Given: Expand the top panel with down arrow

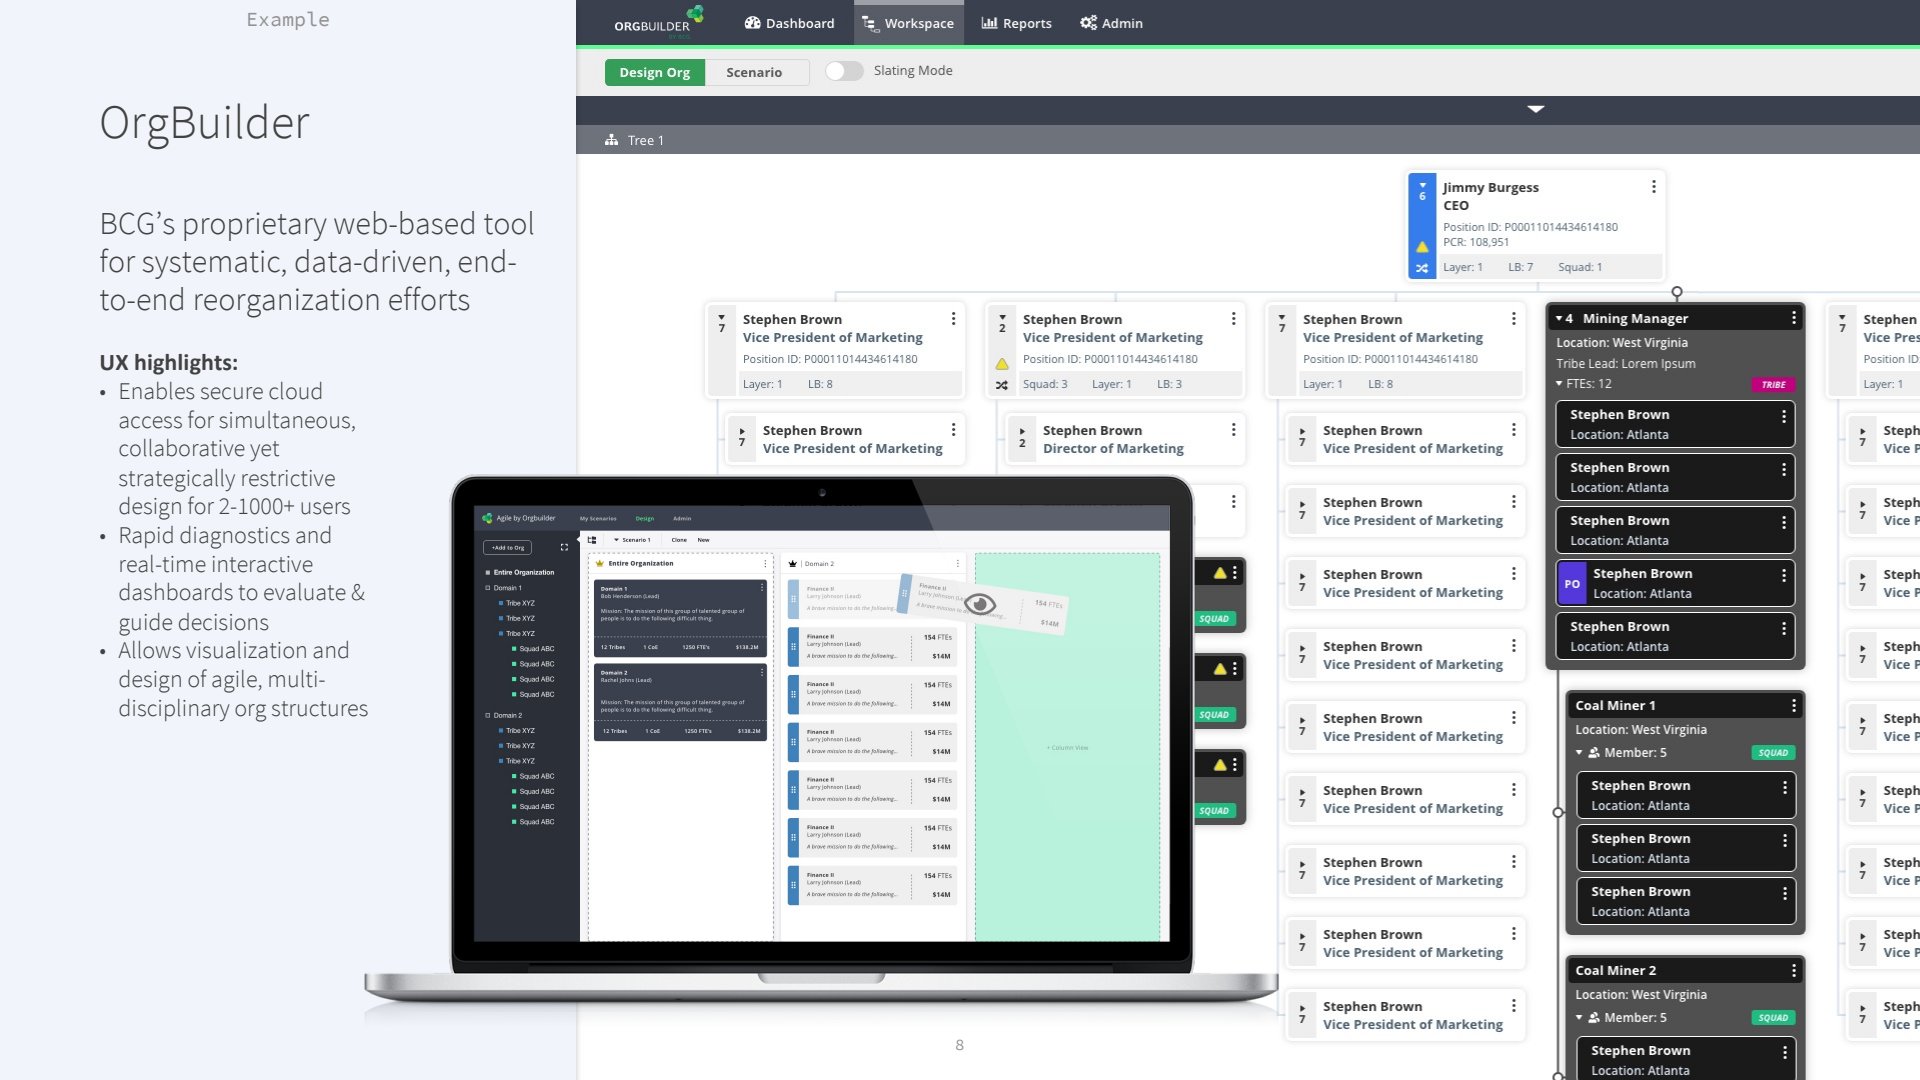Looking at the screenshot, I should click(x=1536, y=109).
